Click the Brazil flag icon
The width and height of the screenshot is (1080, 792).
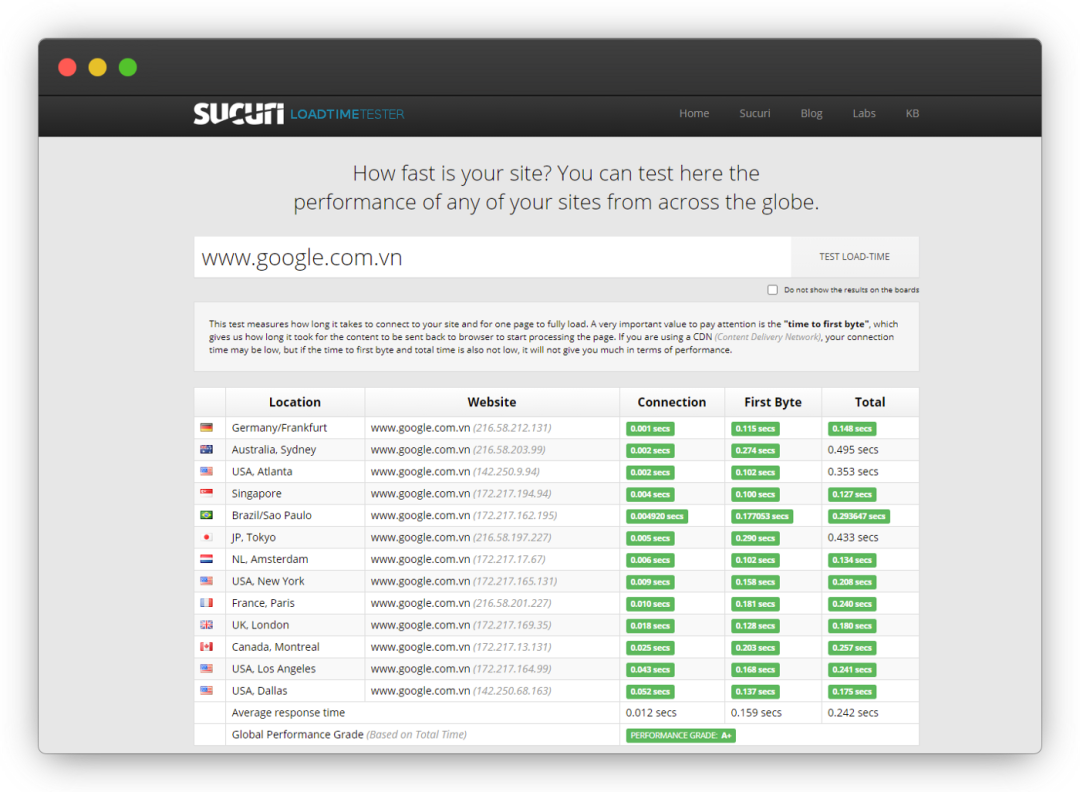207,515
